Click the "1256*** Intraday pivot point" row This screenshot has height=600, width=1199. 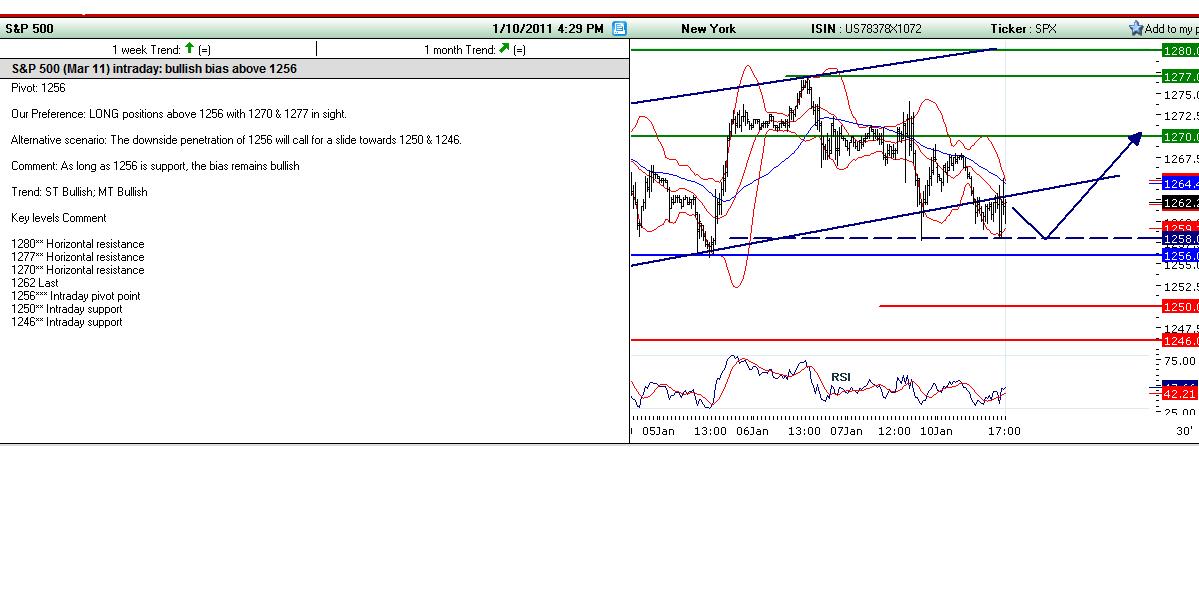tap(76, 296)
